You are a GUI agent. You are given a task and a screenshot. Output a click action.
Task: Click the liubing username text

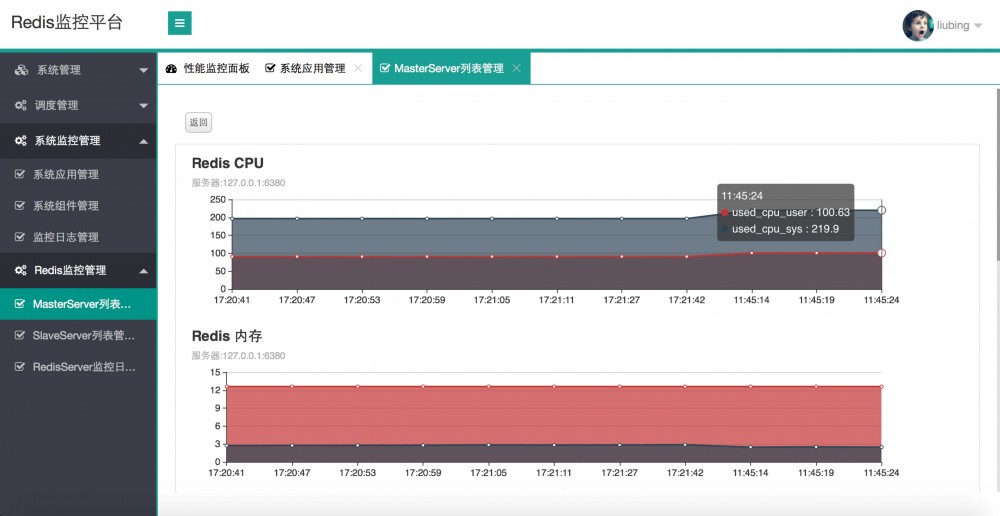(x=953, y=26)
